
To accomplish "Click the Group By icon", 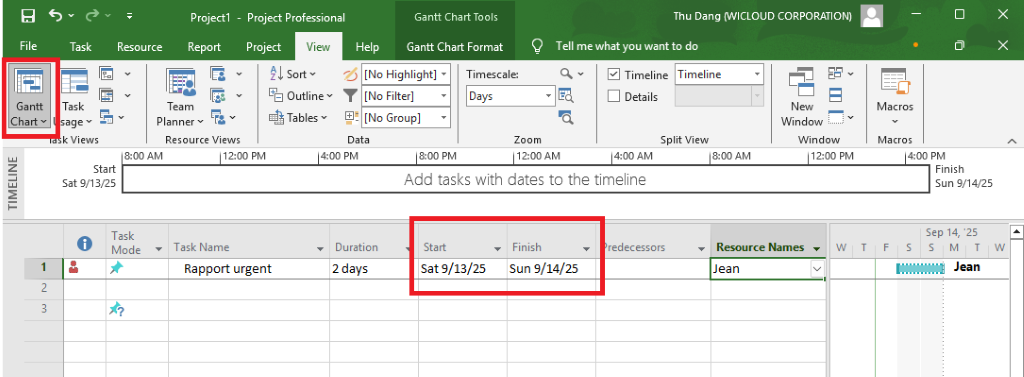I will pos(351,118).
